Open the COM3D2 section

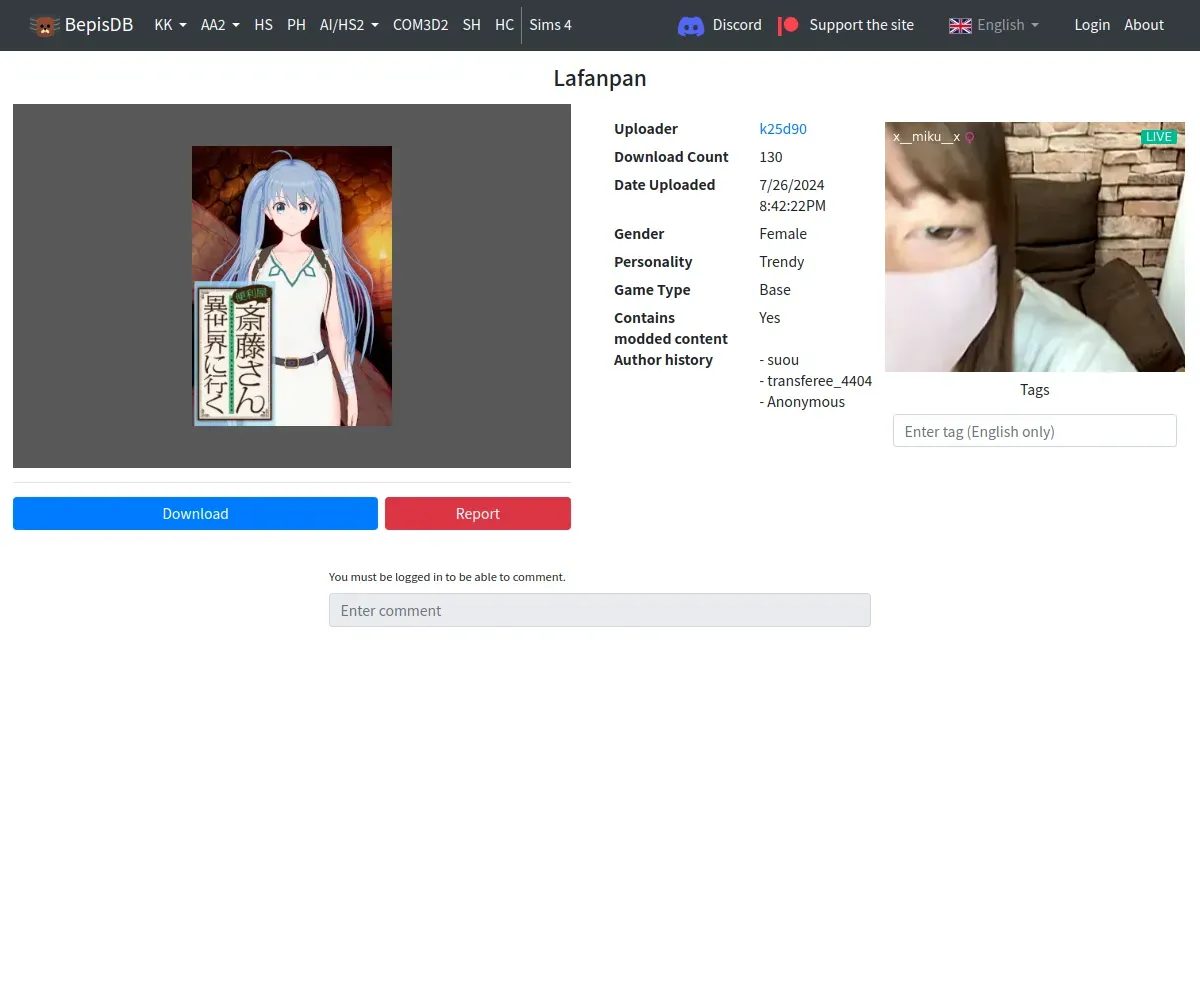pos(420,25)
